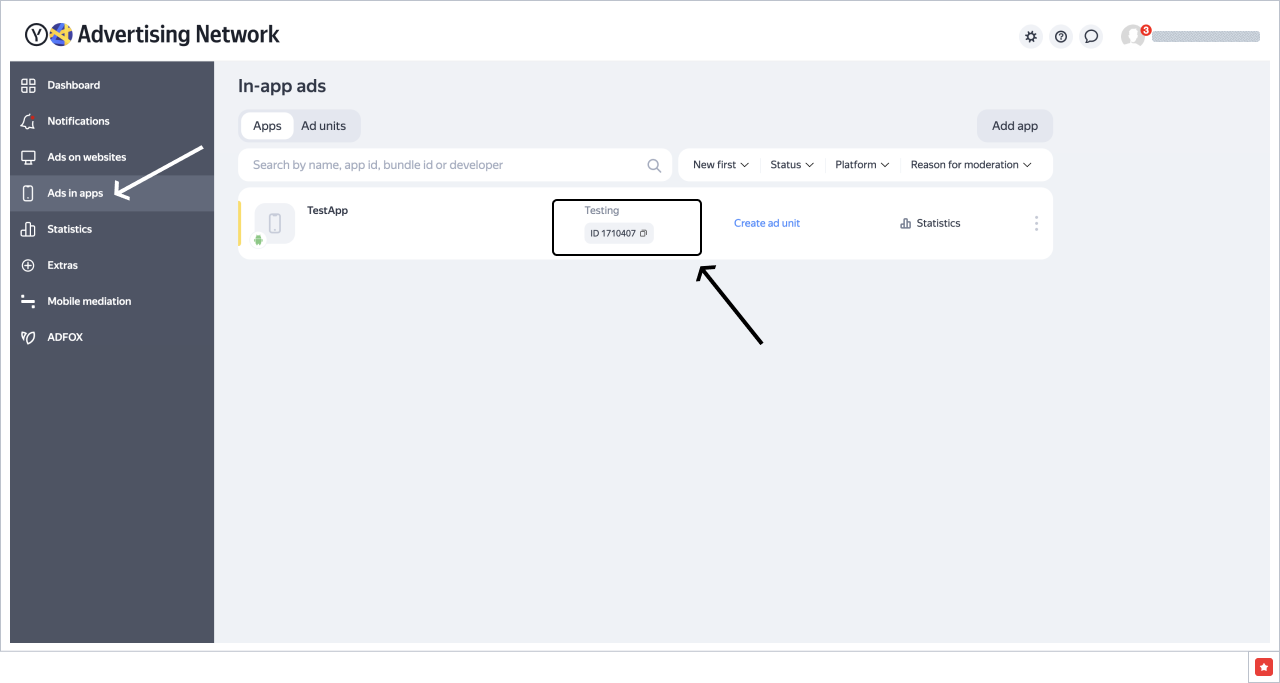Open Statistics for TestApp
This screenshot has height=683, width=1280.
(930, 223)
